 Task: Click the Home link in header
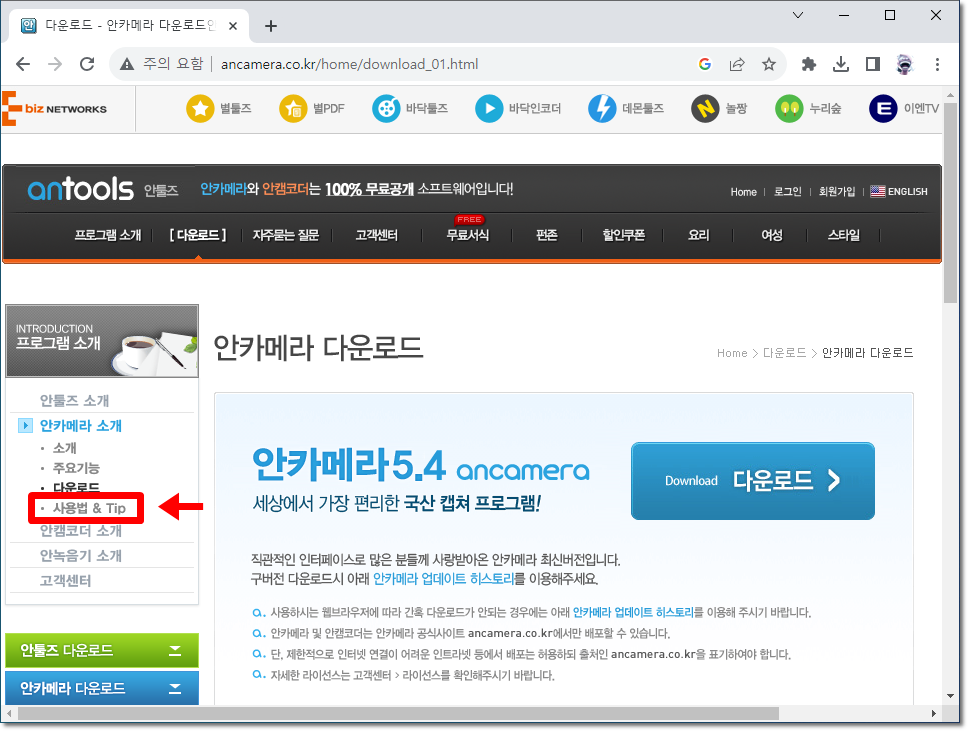point(743,192)
